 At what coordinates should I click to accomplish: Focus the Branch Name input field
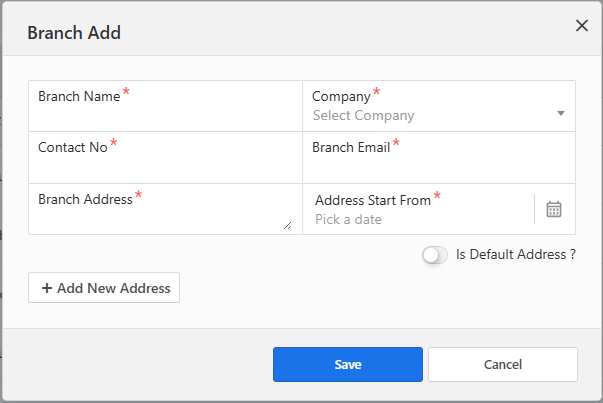point(165,116)
